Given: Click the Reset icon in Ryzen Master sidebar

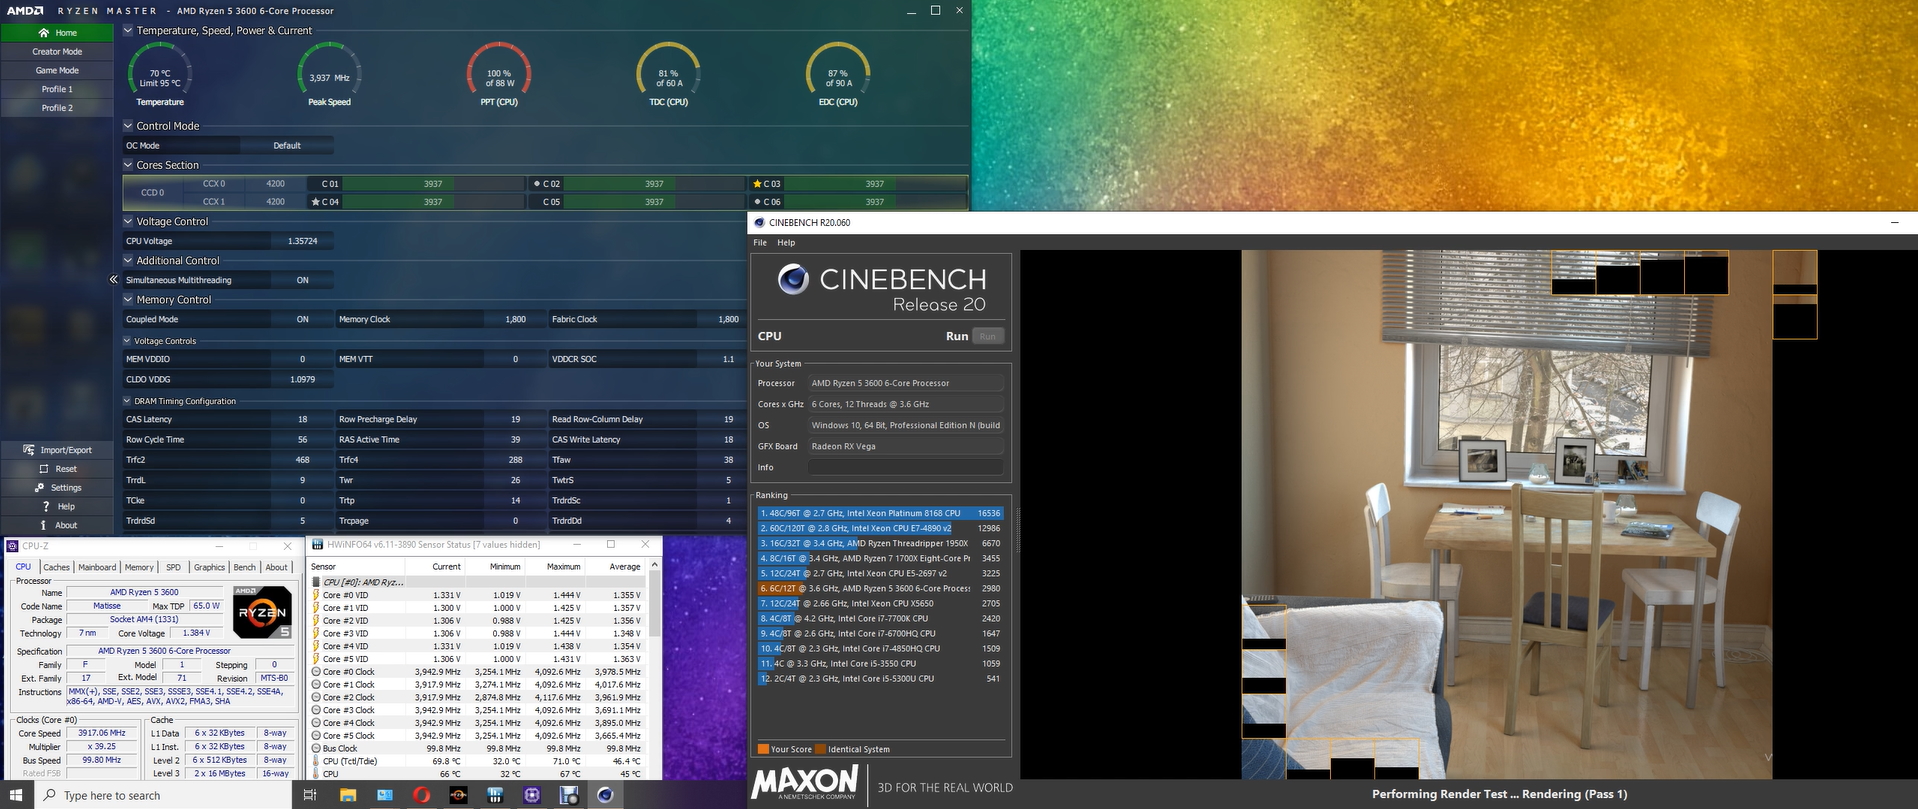Looking at the screenshot, I should [43, 469].
